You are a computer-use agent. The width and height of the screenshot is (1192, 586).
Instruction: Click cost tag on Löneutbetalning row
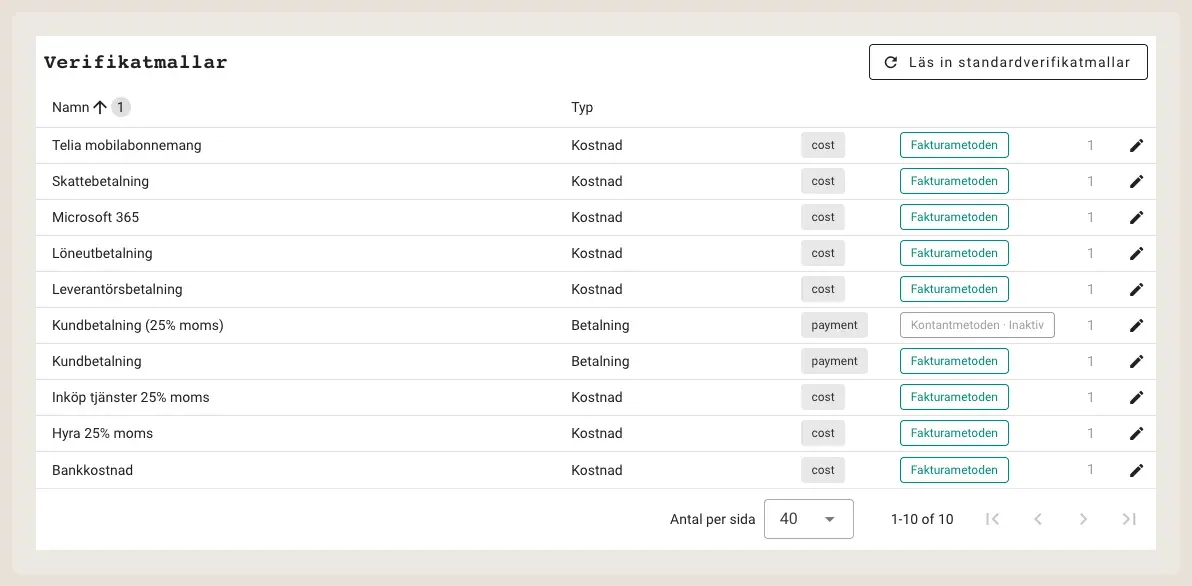[x=823, y=253]
